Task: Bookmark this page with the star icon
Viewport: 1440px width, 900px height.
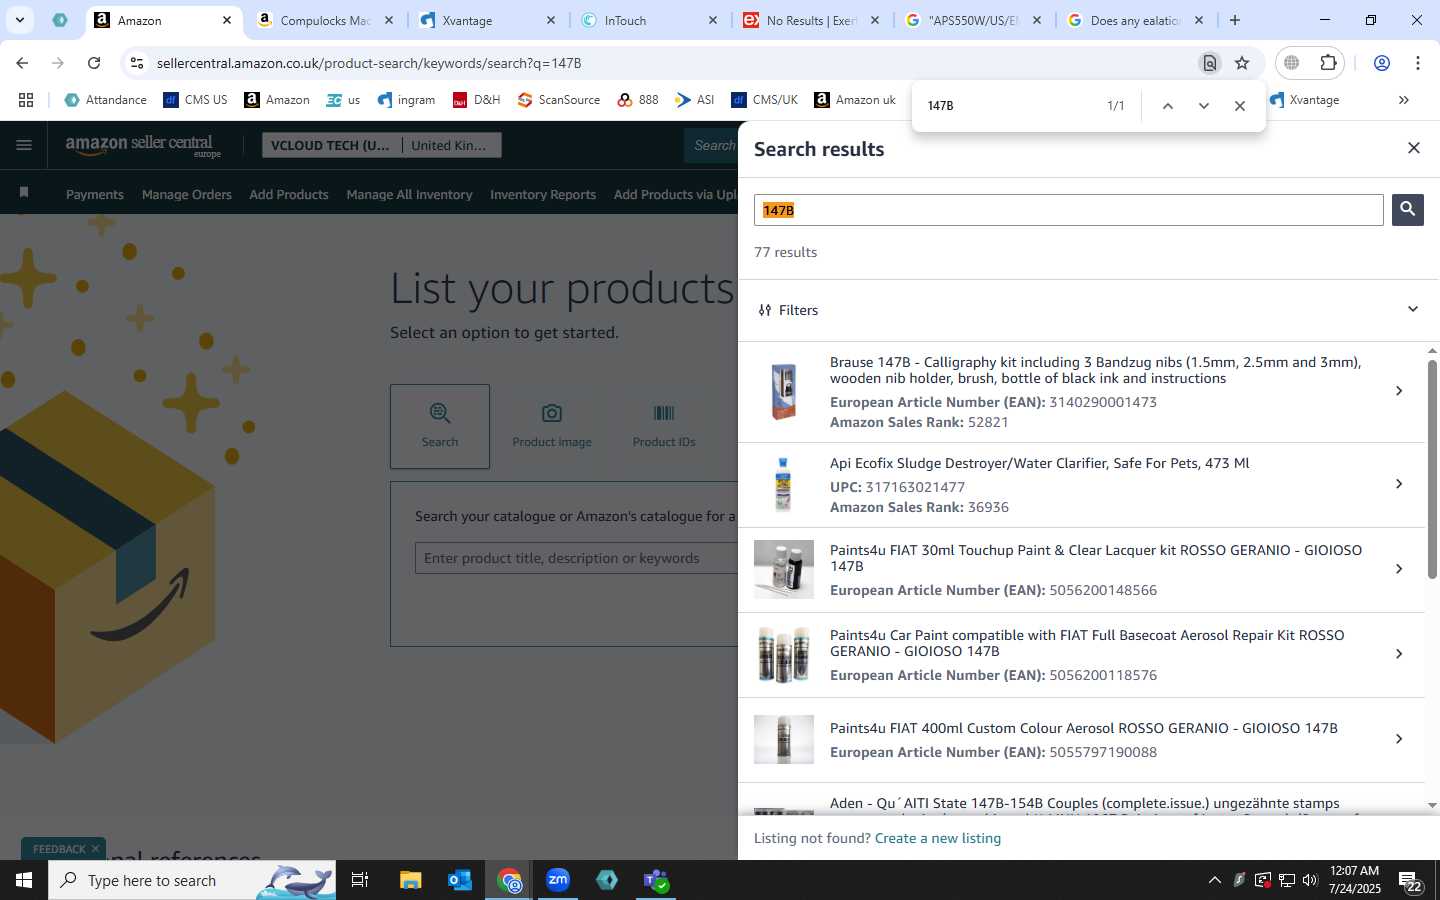Action: [x=1242, y=63]
